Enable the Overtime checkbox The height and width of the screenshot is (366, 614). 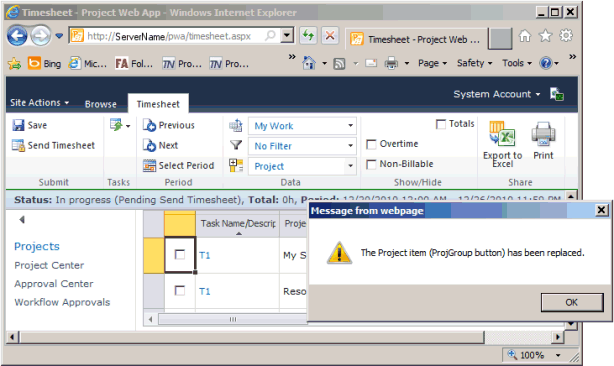tap(371, 144)
